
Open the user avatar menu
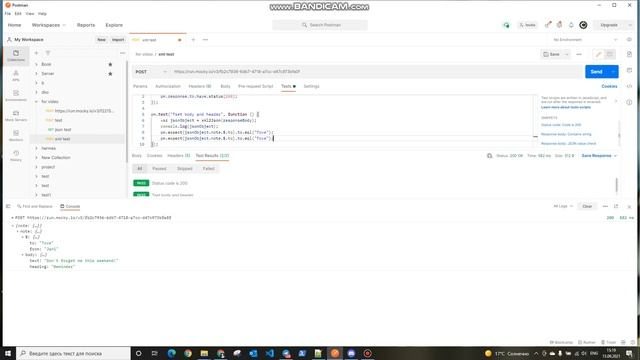(x=583, y=25)
